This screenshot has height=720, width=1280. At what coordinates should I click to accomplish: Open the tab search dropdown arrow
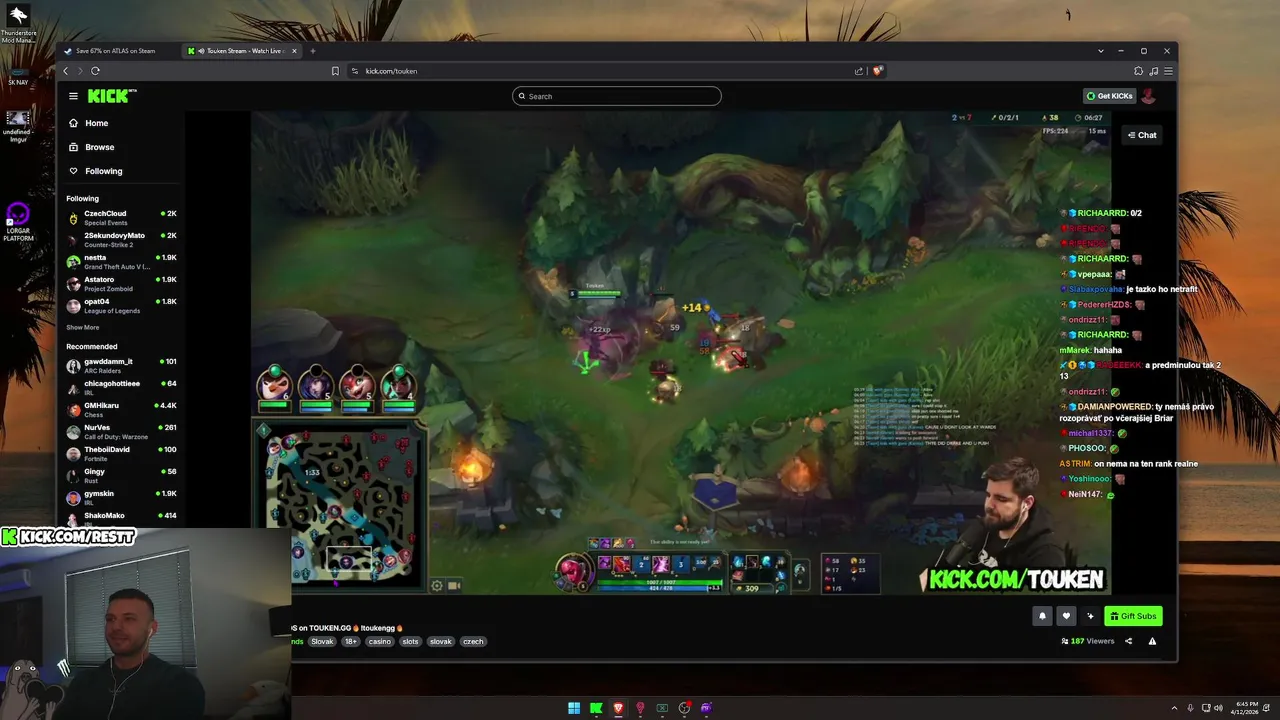tap(1101, 51)
